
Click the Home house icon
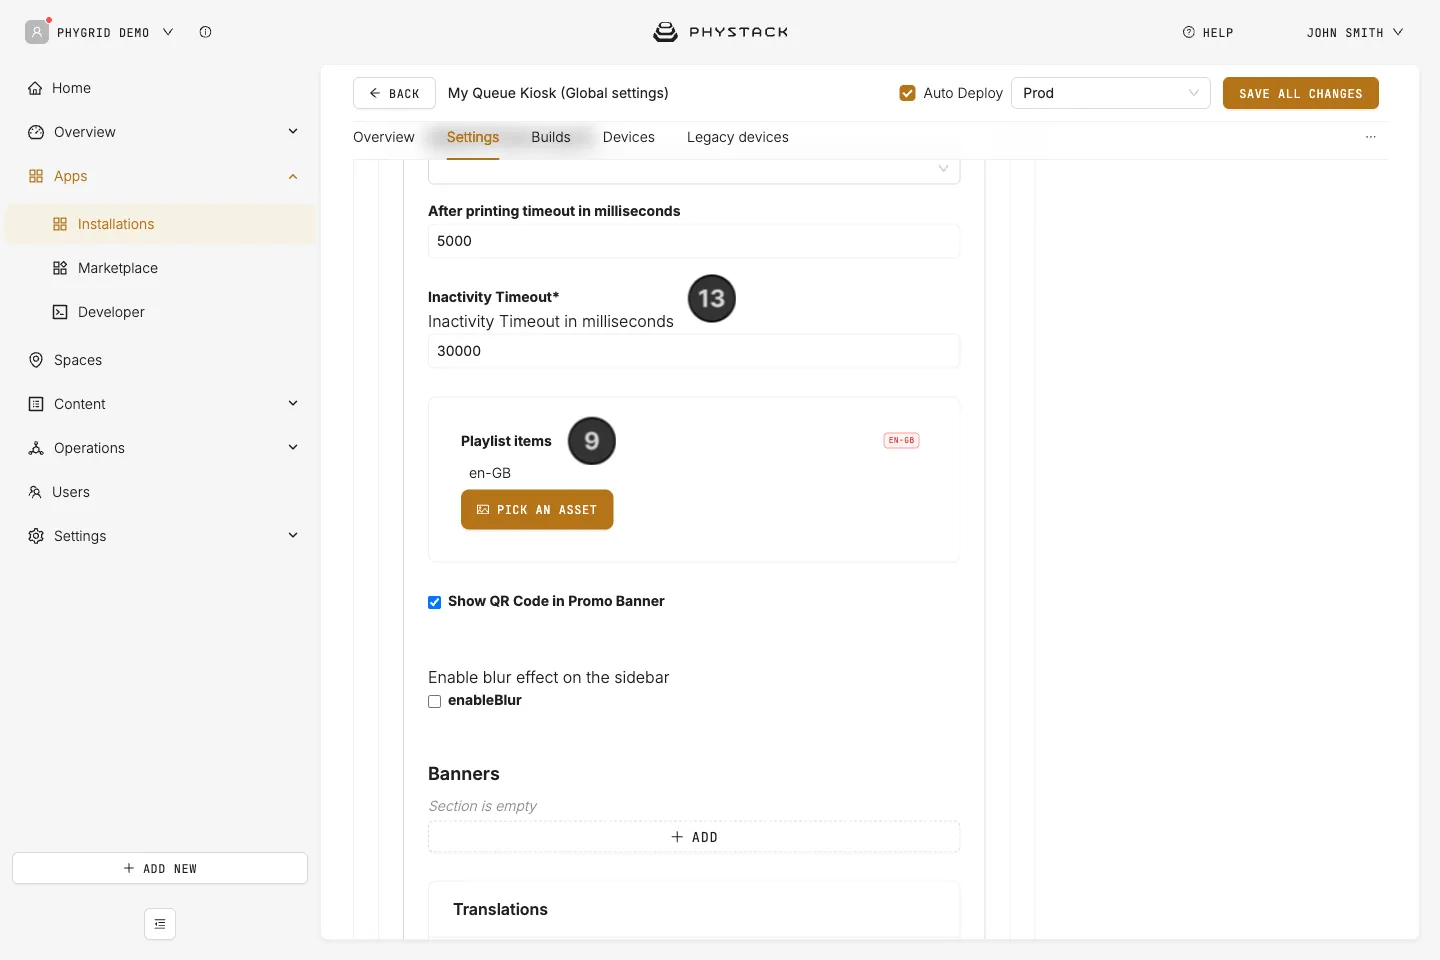click(x=35, y=88)
